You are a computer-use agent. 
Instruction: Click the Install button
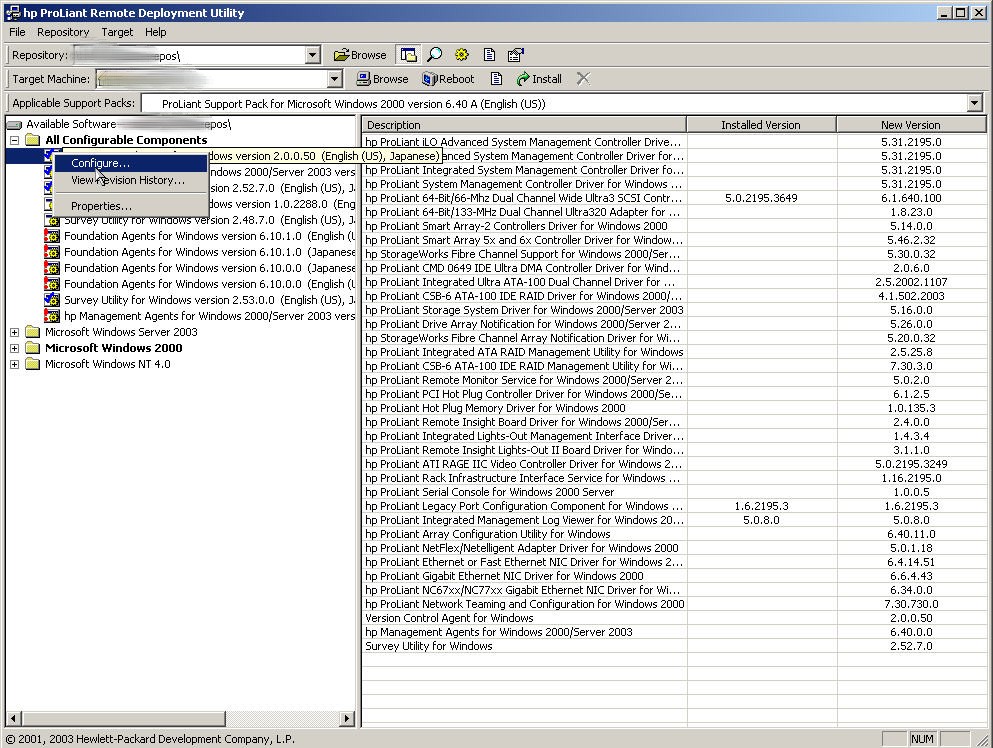pyautogui.click(x=539, y=79)
